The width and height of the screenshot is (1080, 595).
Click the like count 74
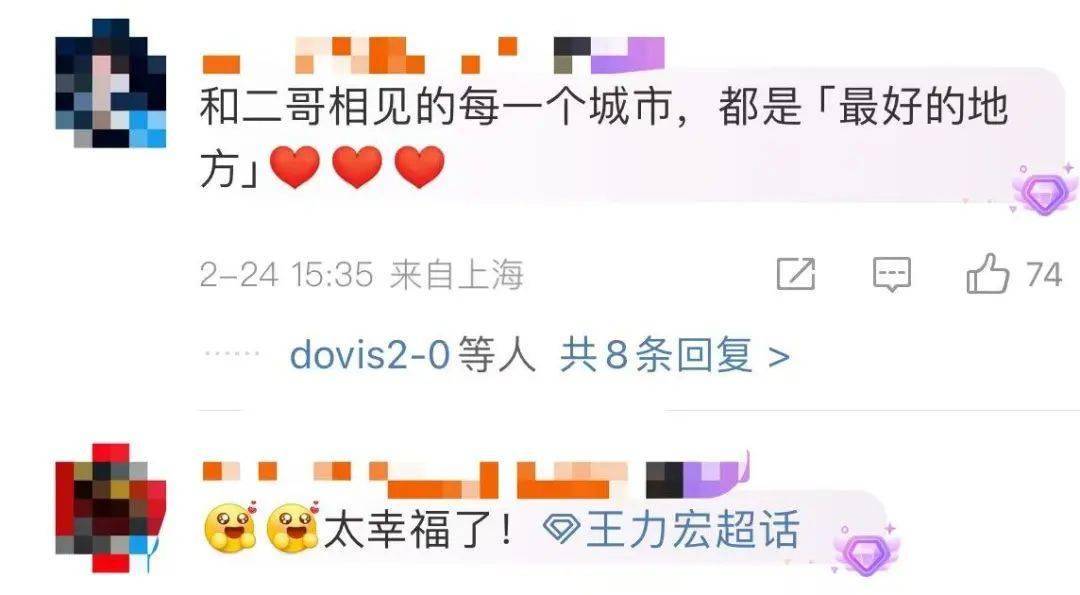(x=1043, y=274)
